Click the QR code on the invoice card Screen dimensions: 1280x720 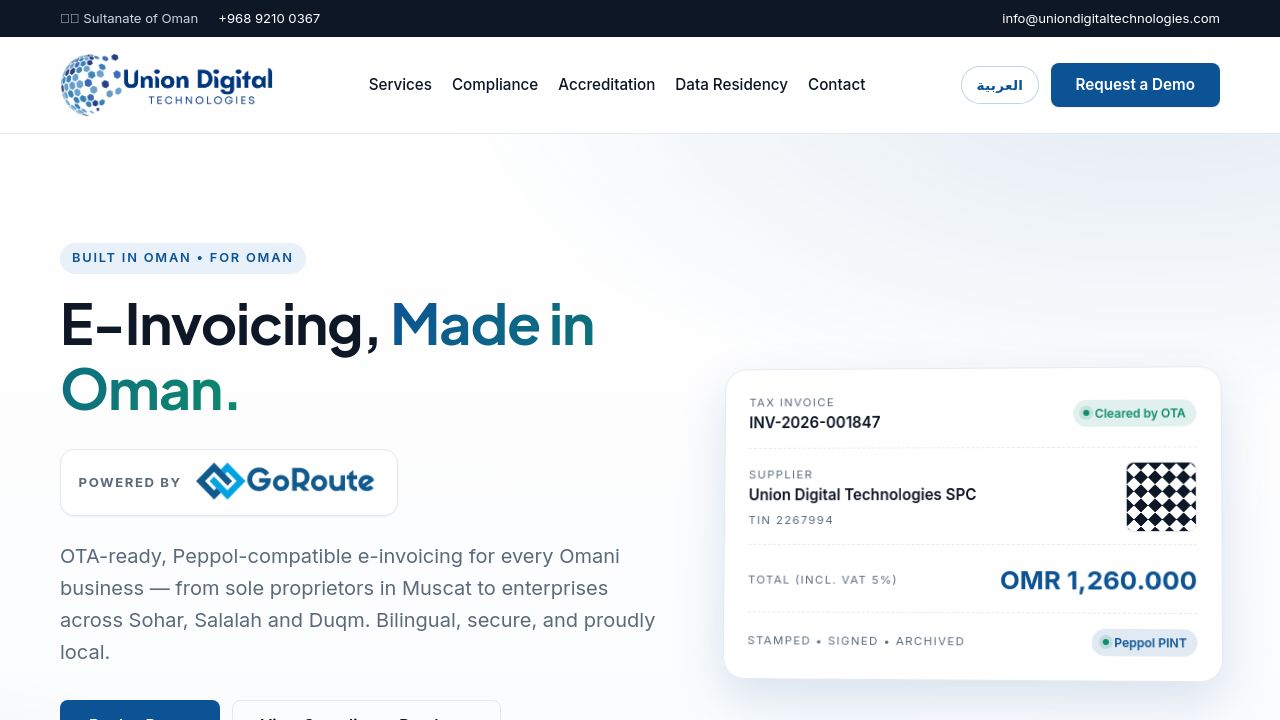[1161, 496]
